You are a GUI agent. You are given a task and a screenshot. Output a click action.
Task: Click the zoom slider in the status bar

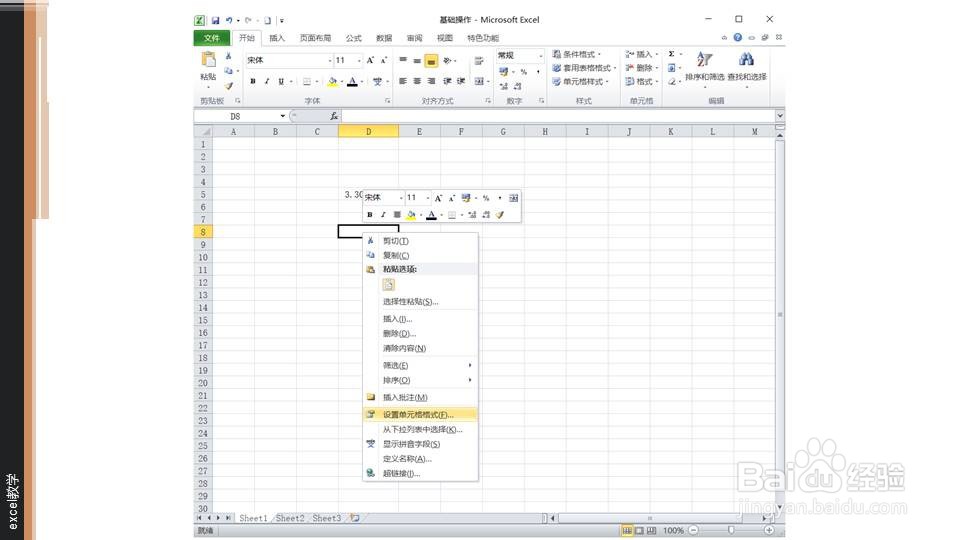(x=731, y=530)
